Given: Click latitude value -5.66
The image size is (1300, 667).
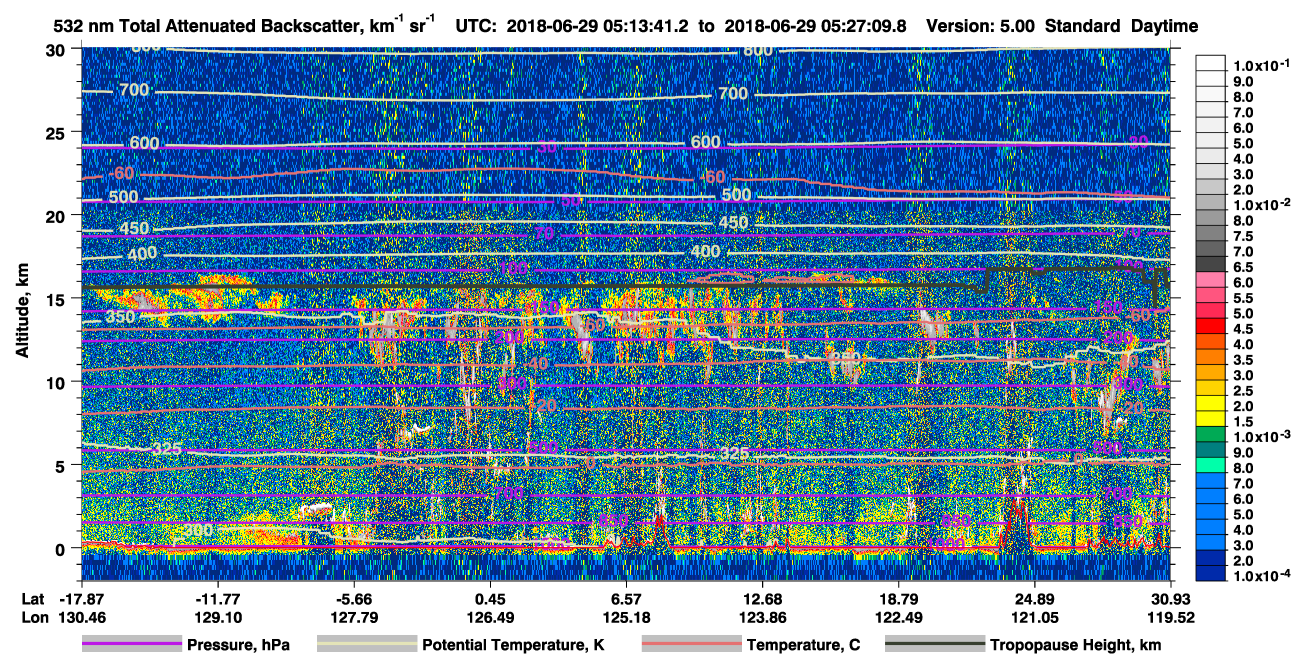Looking at the screenshot, I should (356, 599).
